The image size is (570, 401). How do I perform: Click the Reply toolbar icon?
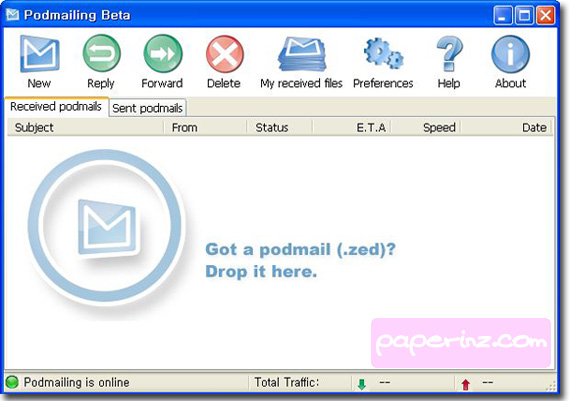pyautogui.click(x=101, y=53)
